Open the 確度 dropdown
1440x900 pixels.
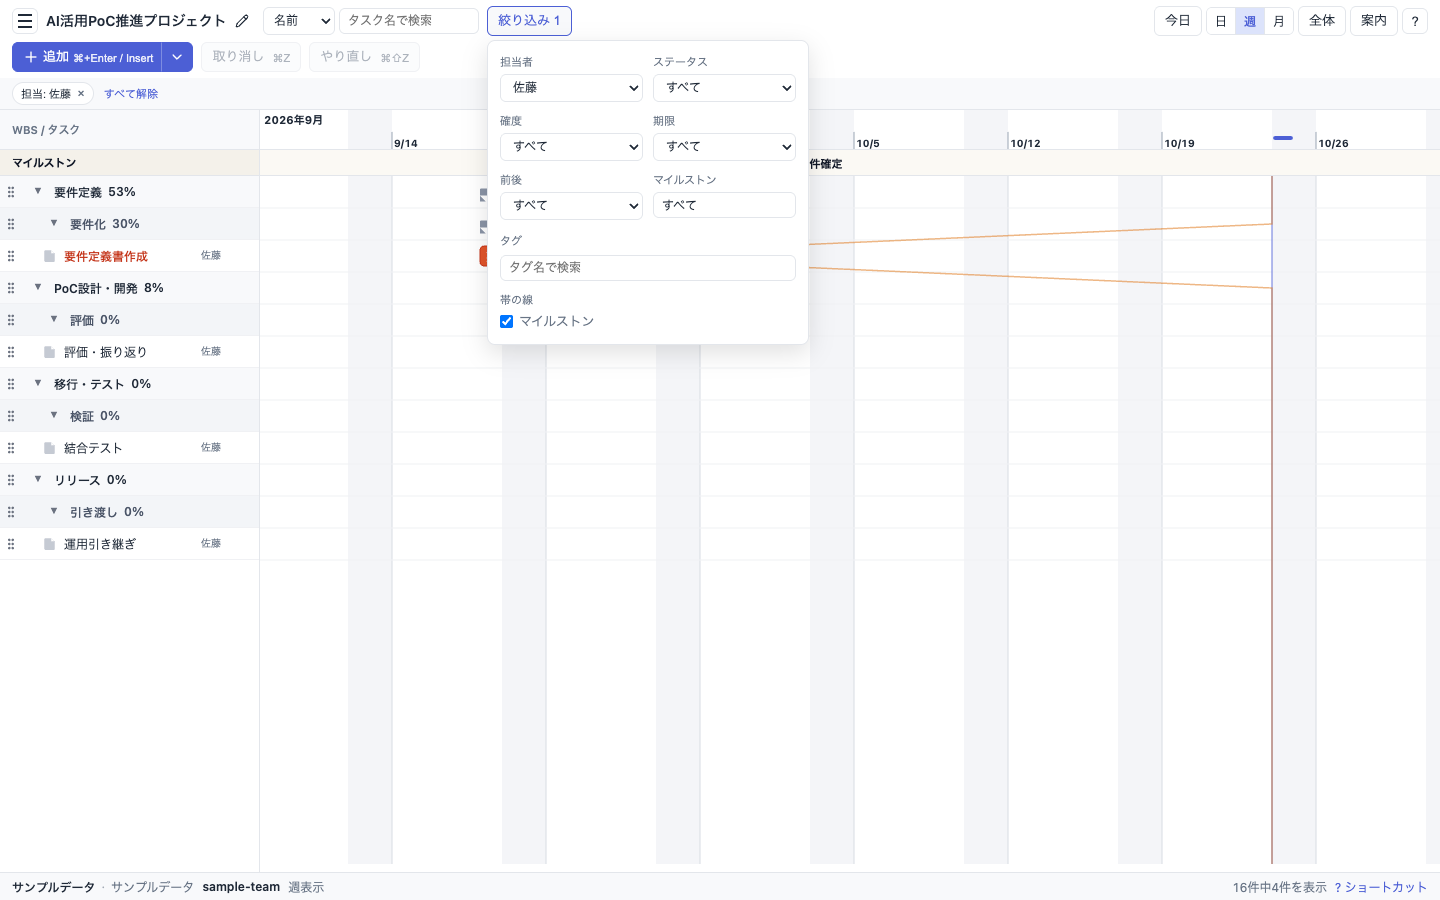571,147
